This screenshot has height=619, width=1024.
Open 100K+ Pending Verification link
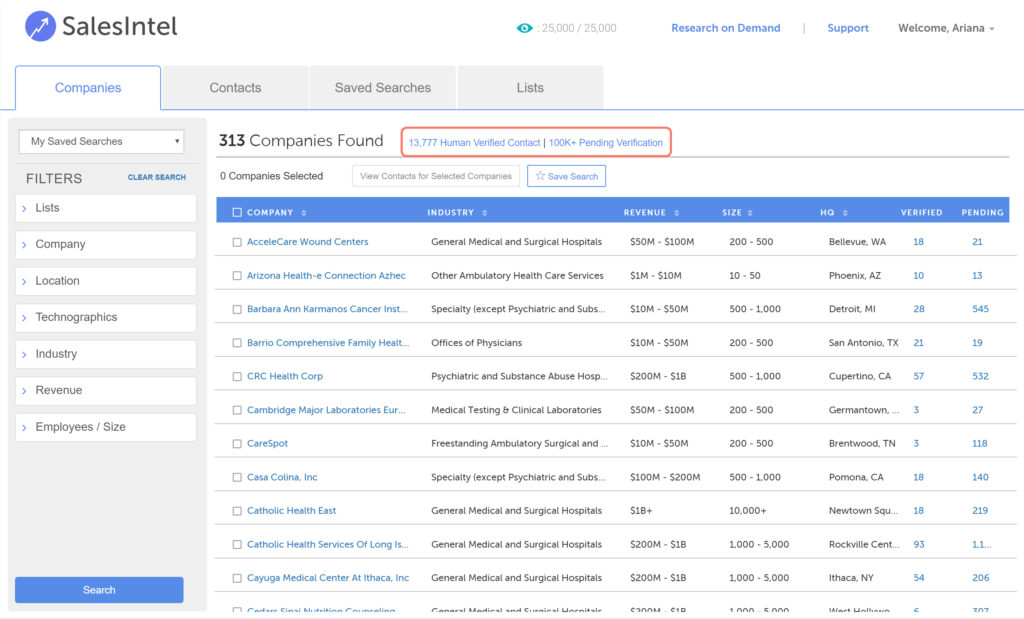(605, 142)
